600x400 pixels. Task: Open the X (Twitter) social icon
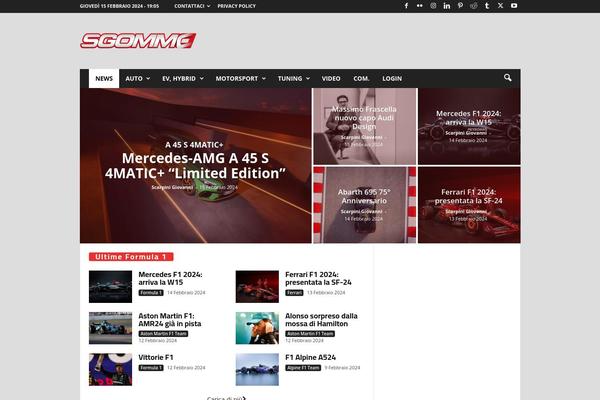(500, 6)
